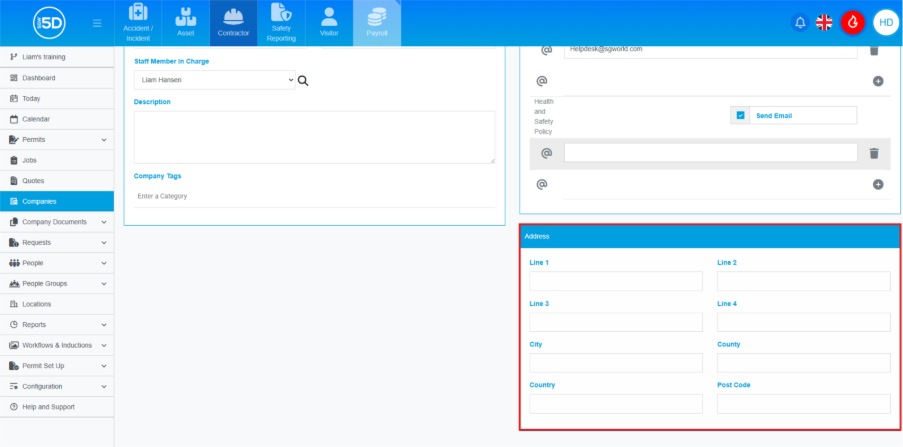903x447 pixels.
Task: Click the Post Code input field
Action: [x=803, y=404]
